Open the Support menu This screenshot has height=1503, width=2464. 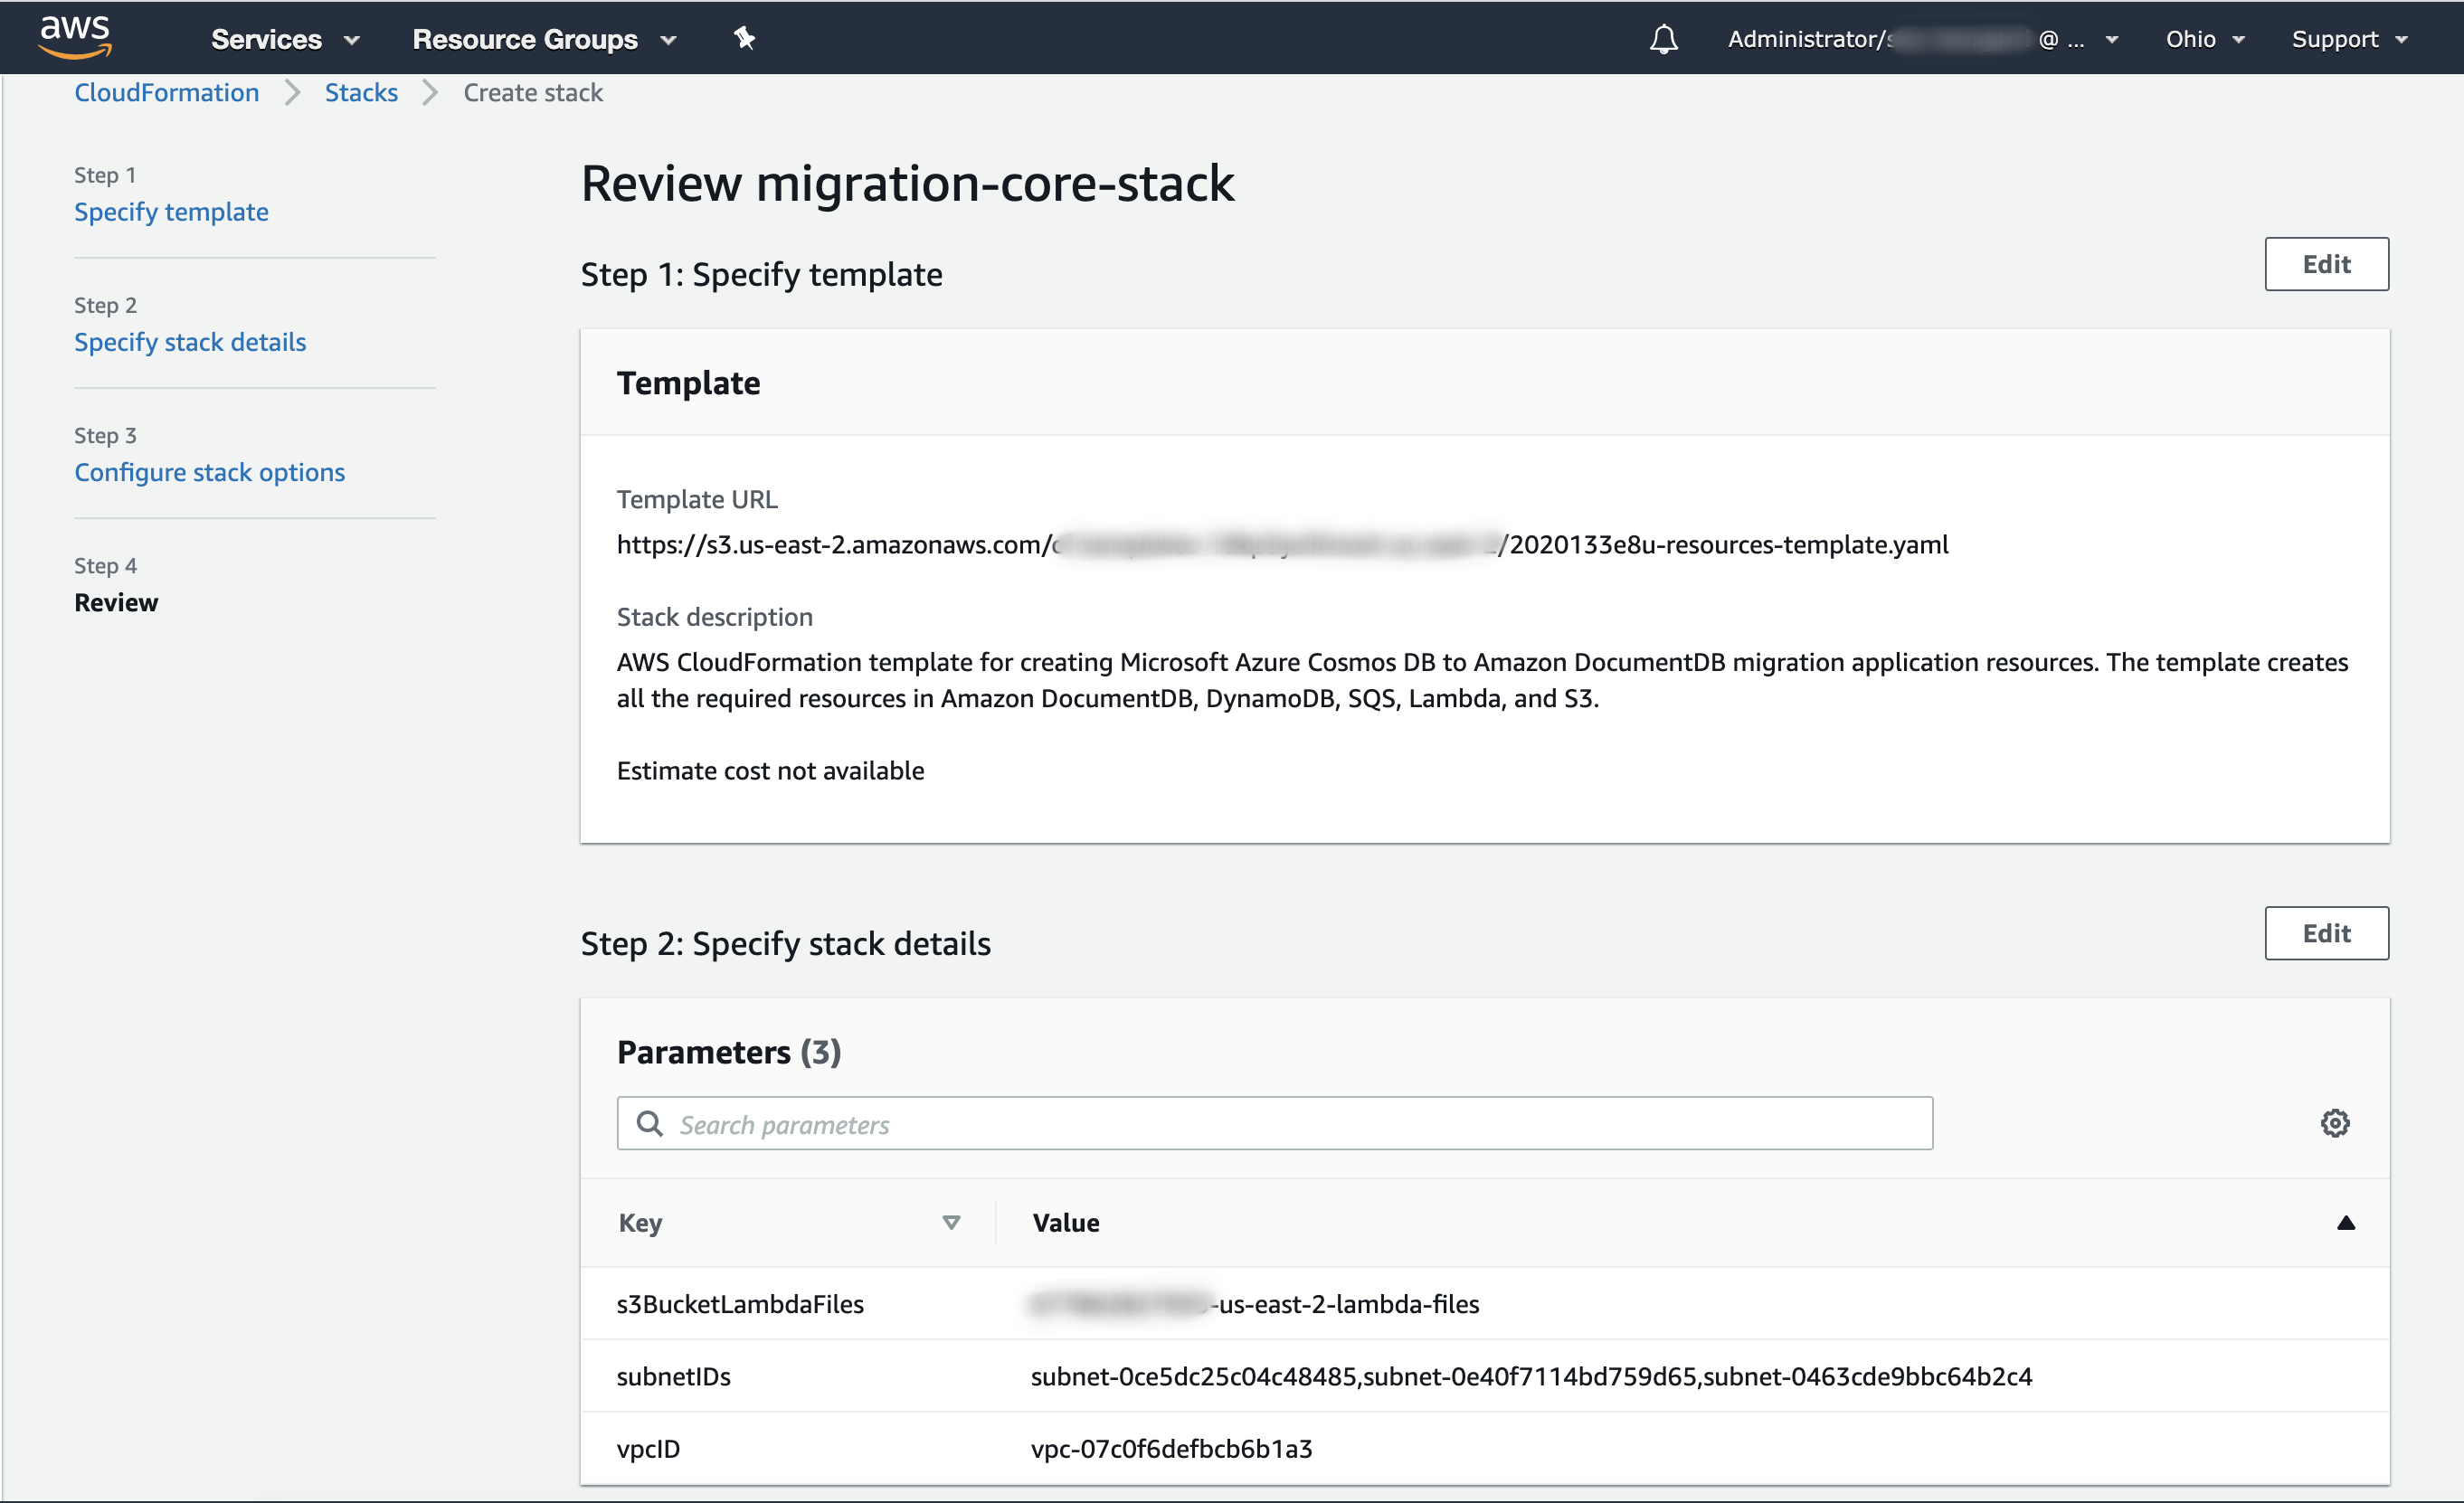pyautogui.click(x=2349, y=39)
